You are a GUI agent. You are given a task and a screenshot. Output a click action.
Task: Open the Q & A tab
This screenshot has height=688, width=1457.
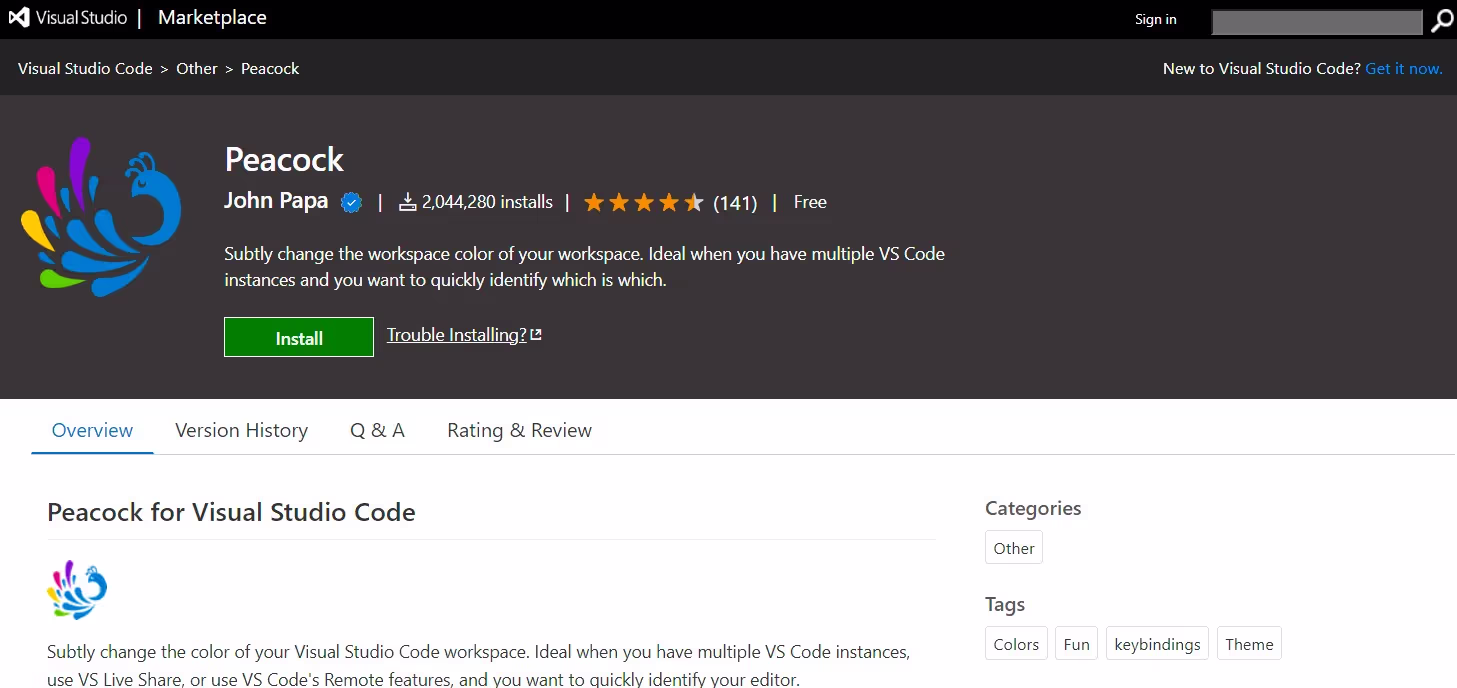click(377, 431)
